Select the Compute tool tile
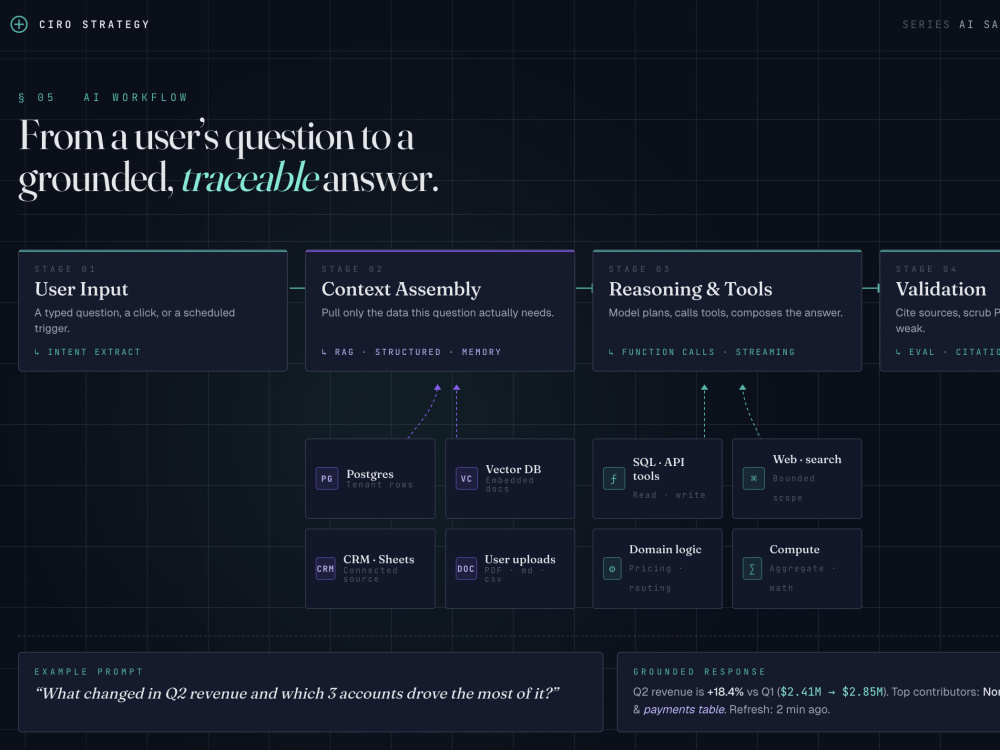The width and height of the screenshot is (1000, 750). click(x=797, y=568)
